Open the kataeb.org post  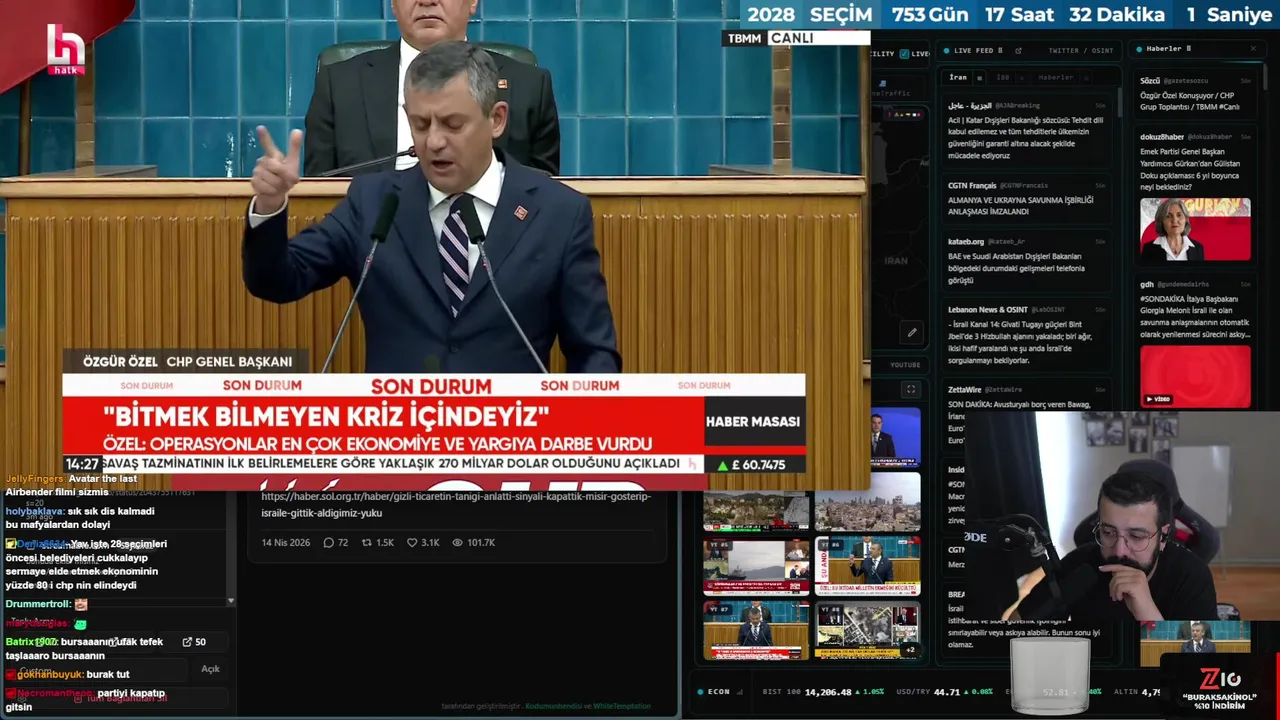[1027, 260]
